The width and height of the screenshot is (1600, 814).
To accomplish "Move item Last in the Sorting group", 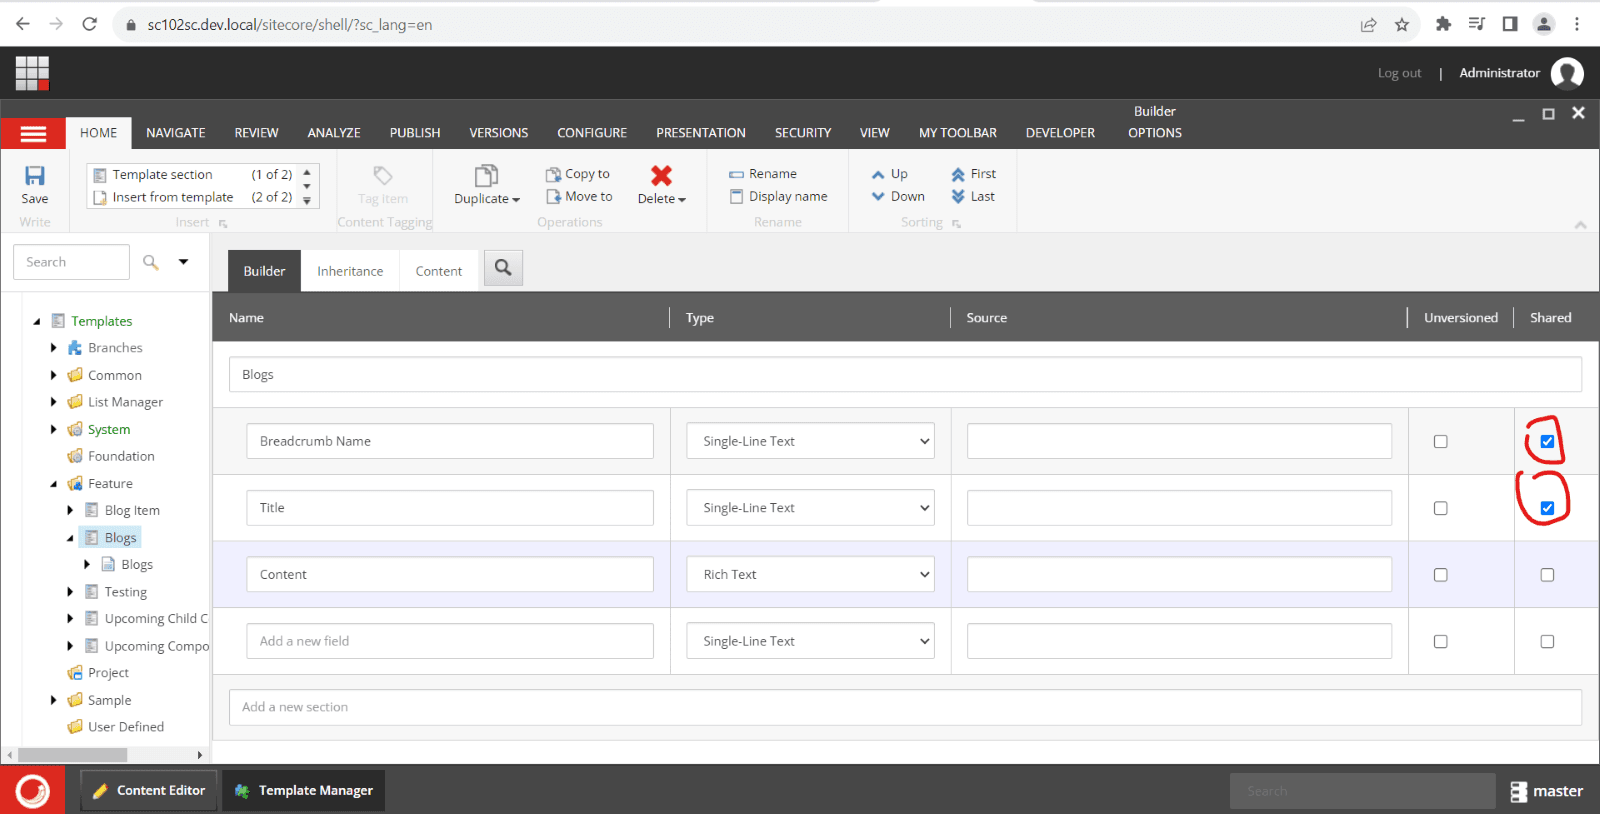I will (x=973, y=196).
